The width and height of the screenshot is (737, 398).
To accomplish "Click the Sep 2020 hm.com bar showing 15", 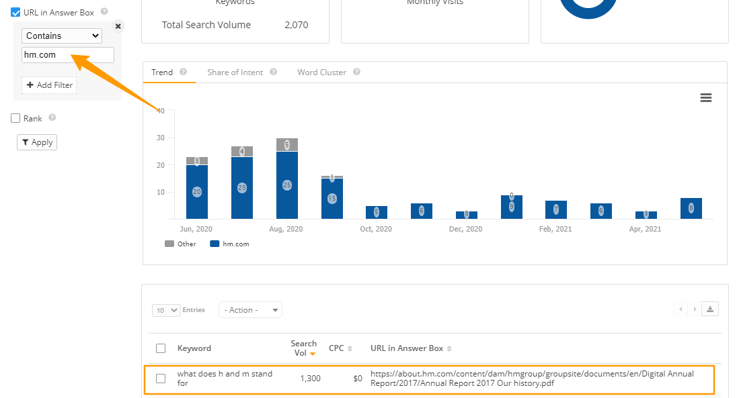I will [x=332, y=199].
